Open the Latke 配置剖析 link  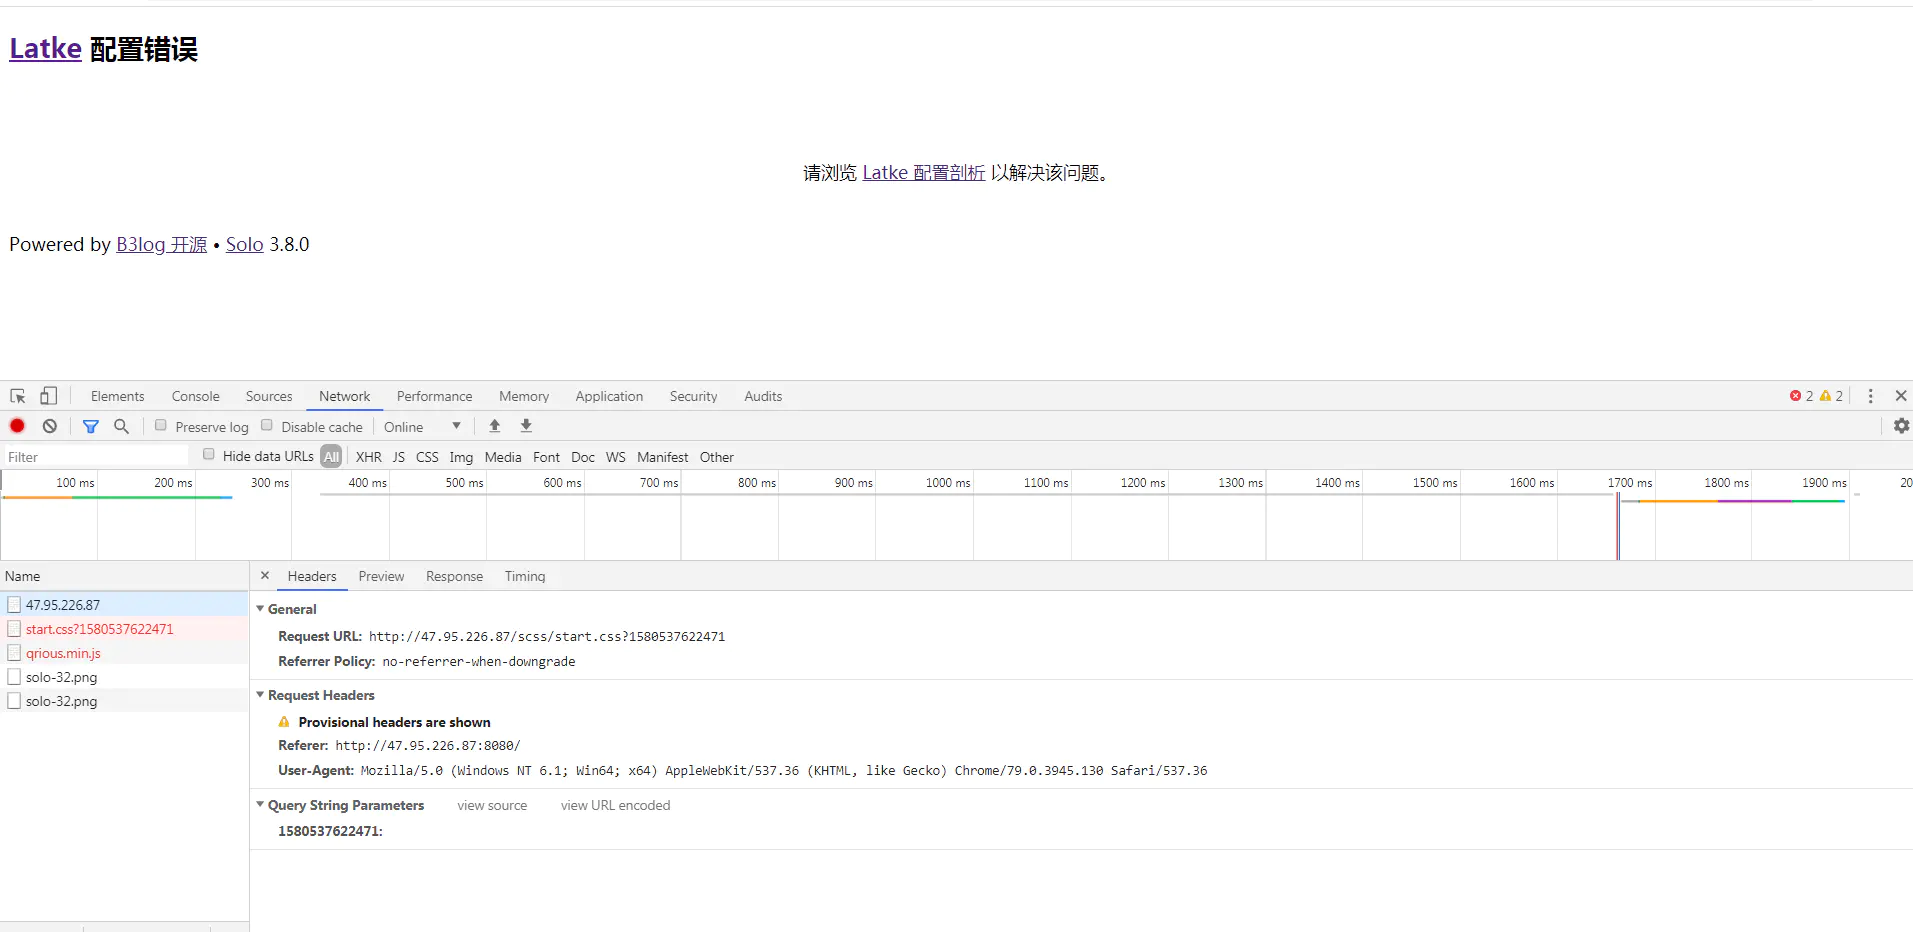pos(924,173)
